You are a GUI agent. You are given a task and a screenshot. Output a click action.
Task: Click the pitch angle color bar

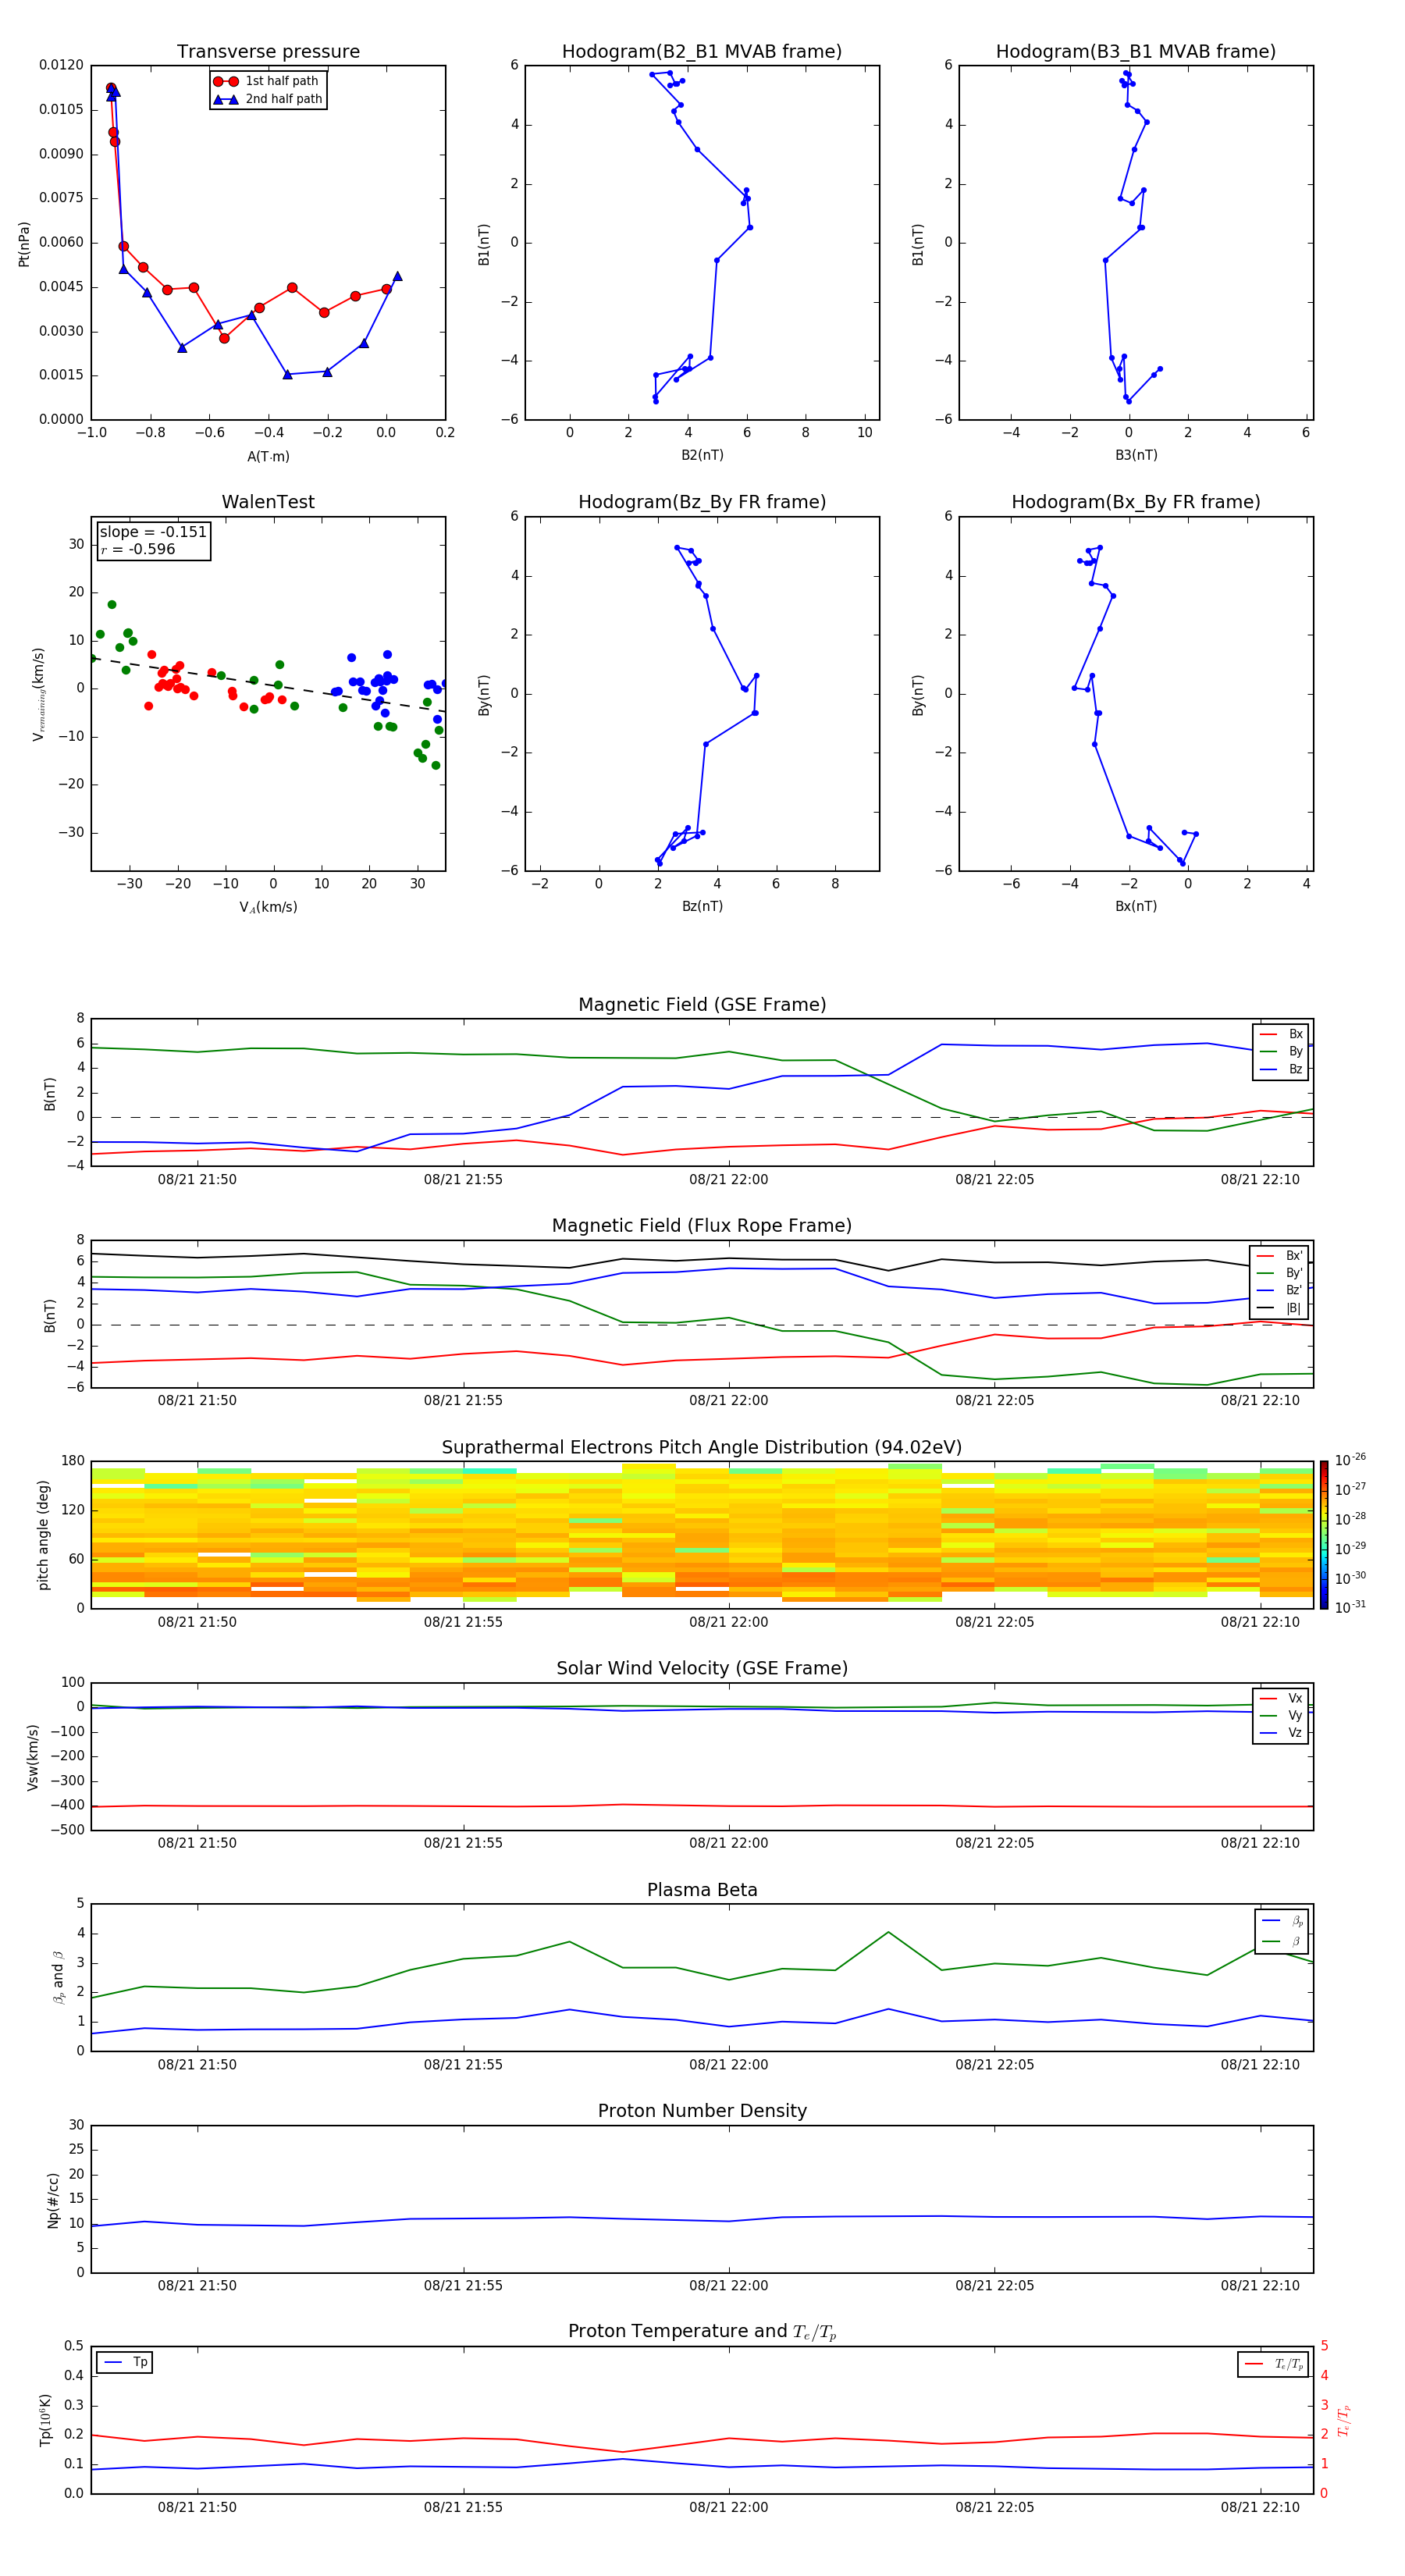pyautogui.click(x=1323, y=1534)
